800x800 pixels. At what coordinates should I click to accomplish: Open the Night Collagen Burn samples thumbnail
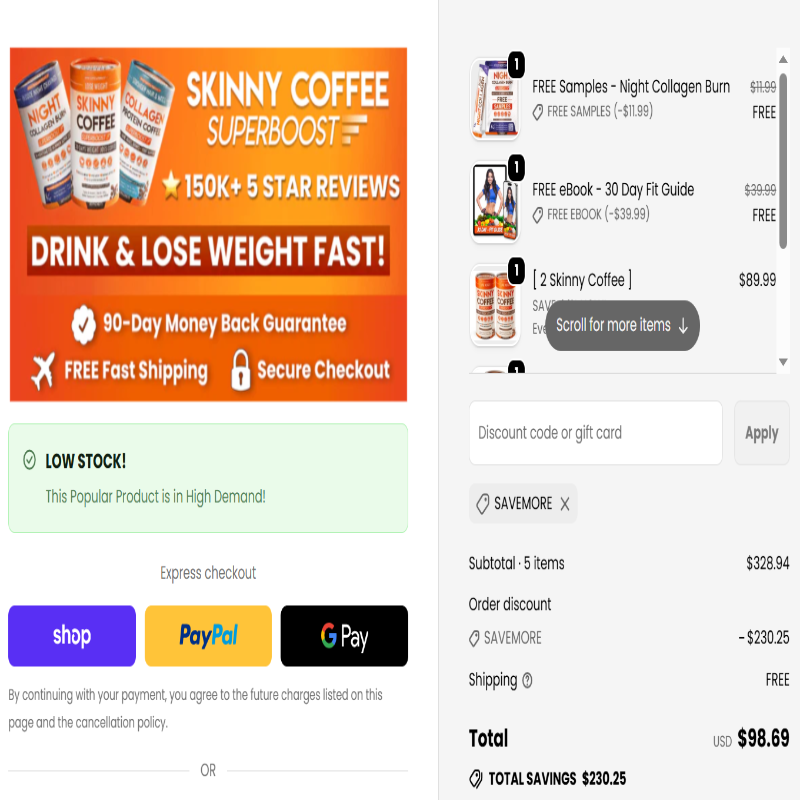pos(494,98)
